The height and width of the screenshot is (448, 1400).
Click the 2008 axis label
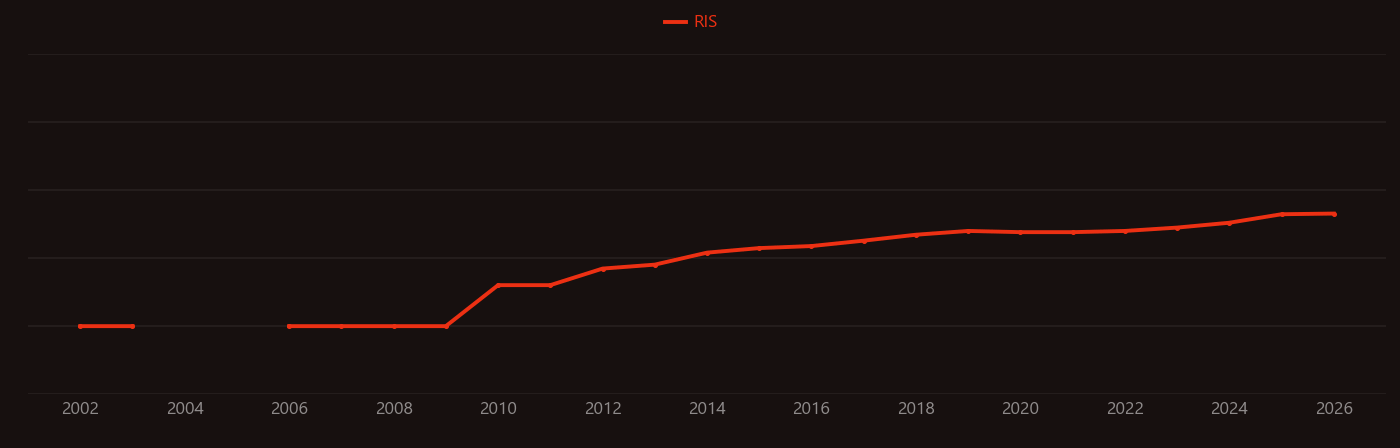[394, 409]
